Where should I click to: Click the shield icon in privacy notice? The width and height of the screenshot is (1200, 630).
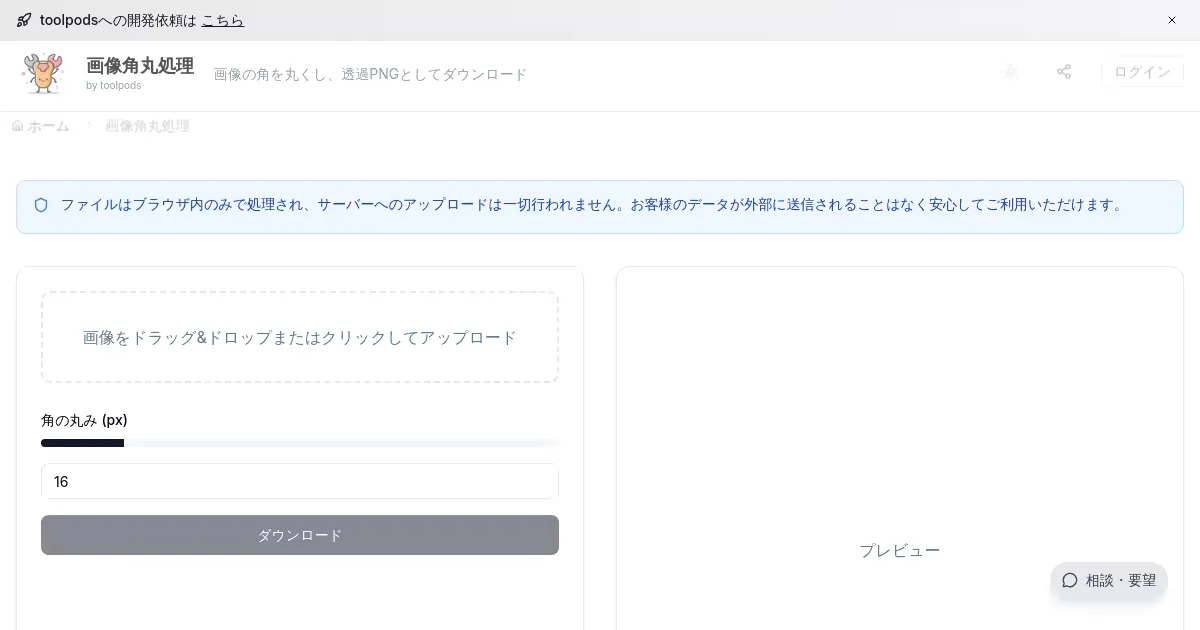click(x=41, y=205)
